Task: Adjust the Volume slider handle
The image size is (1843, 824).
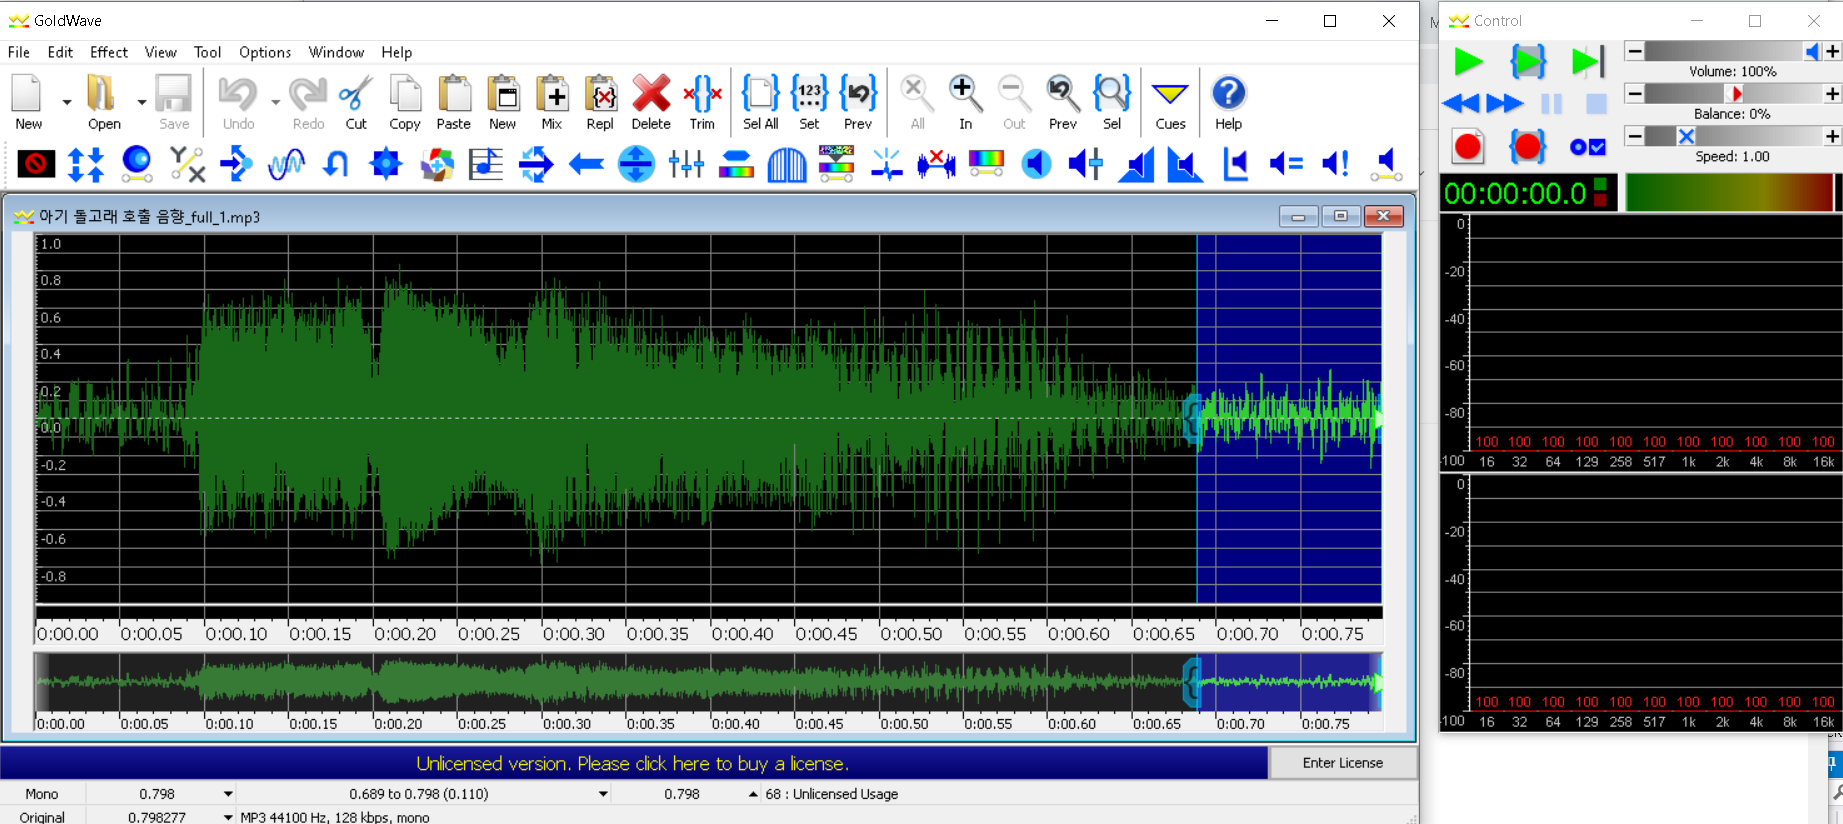Action: click(x=1812, y=51)
